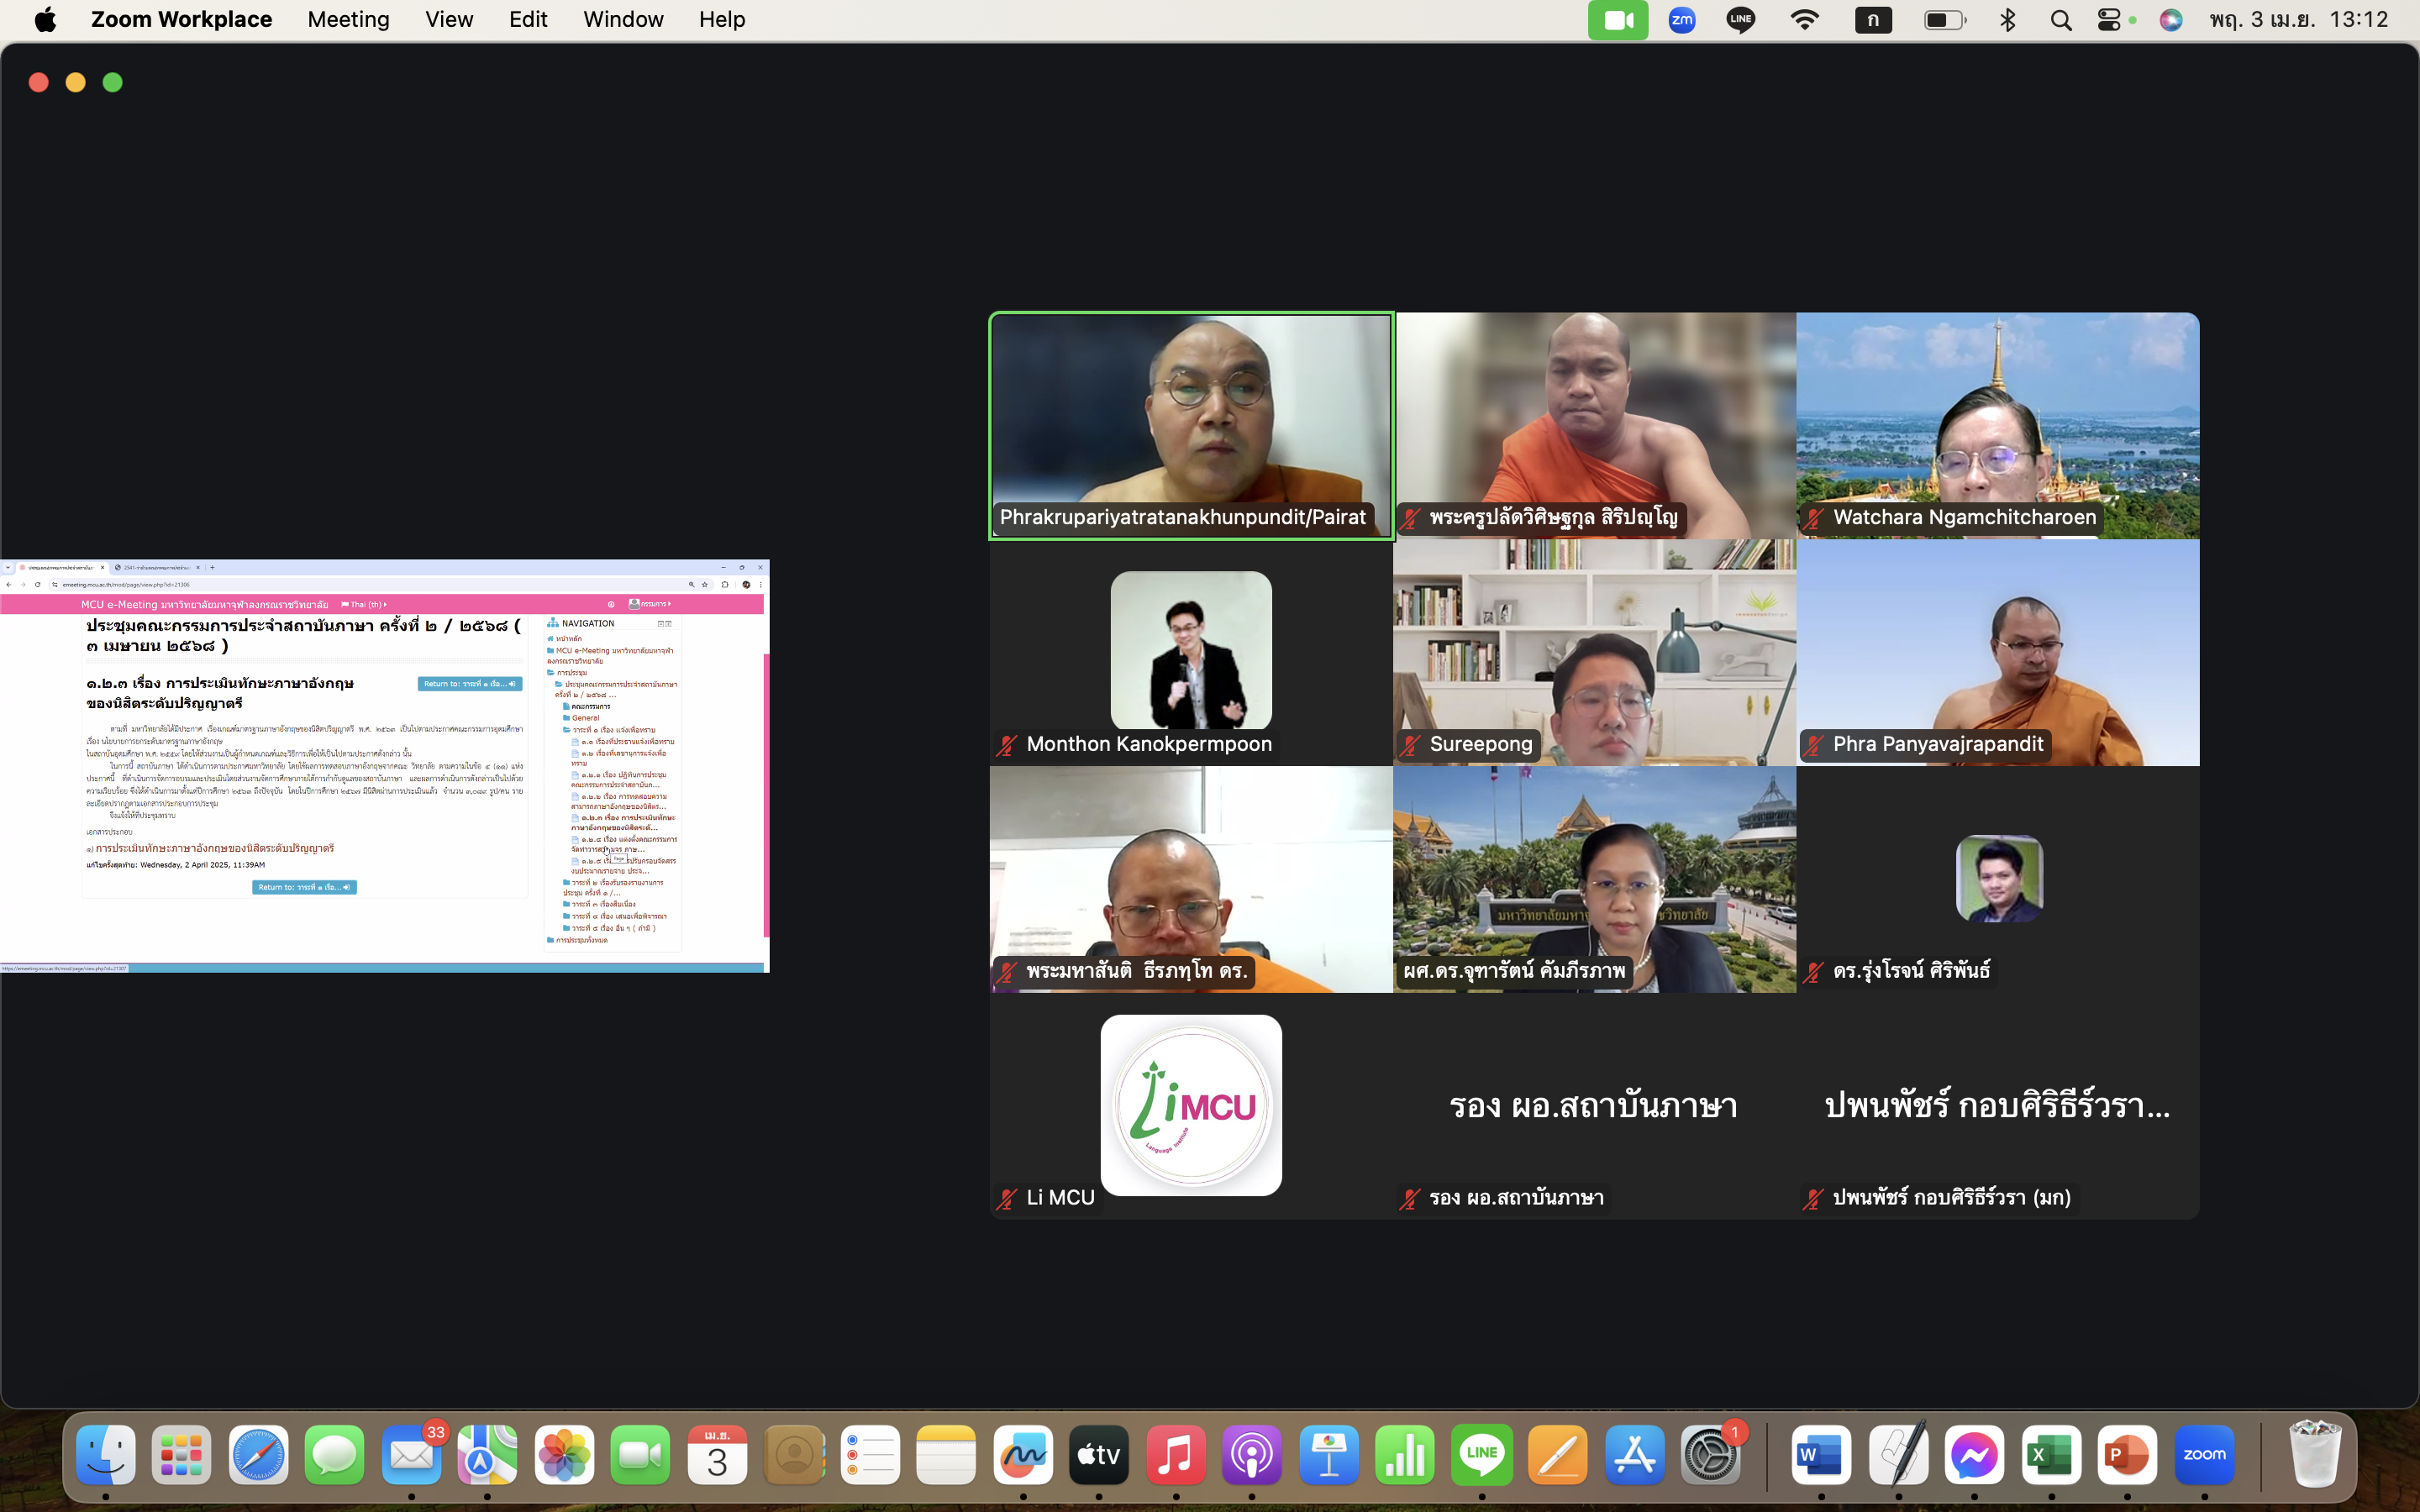
Task: Open Messenger from the Dock
Action: coord(1973,1455)
